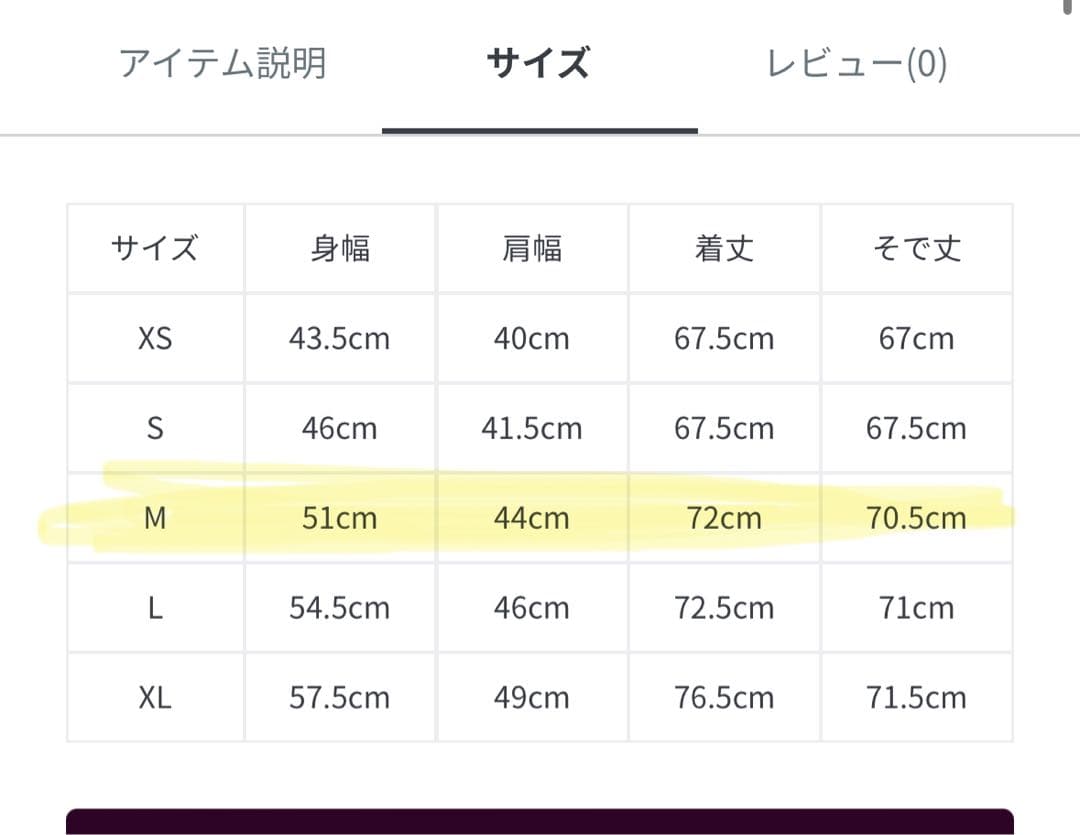Image resolution: width=1080 pixels, height=835 pixels.
Task: Click the 肩幅 column header
Action: [531, 248]
